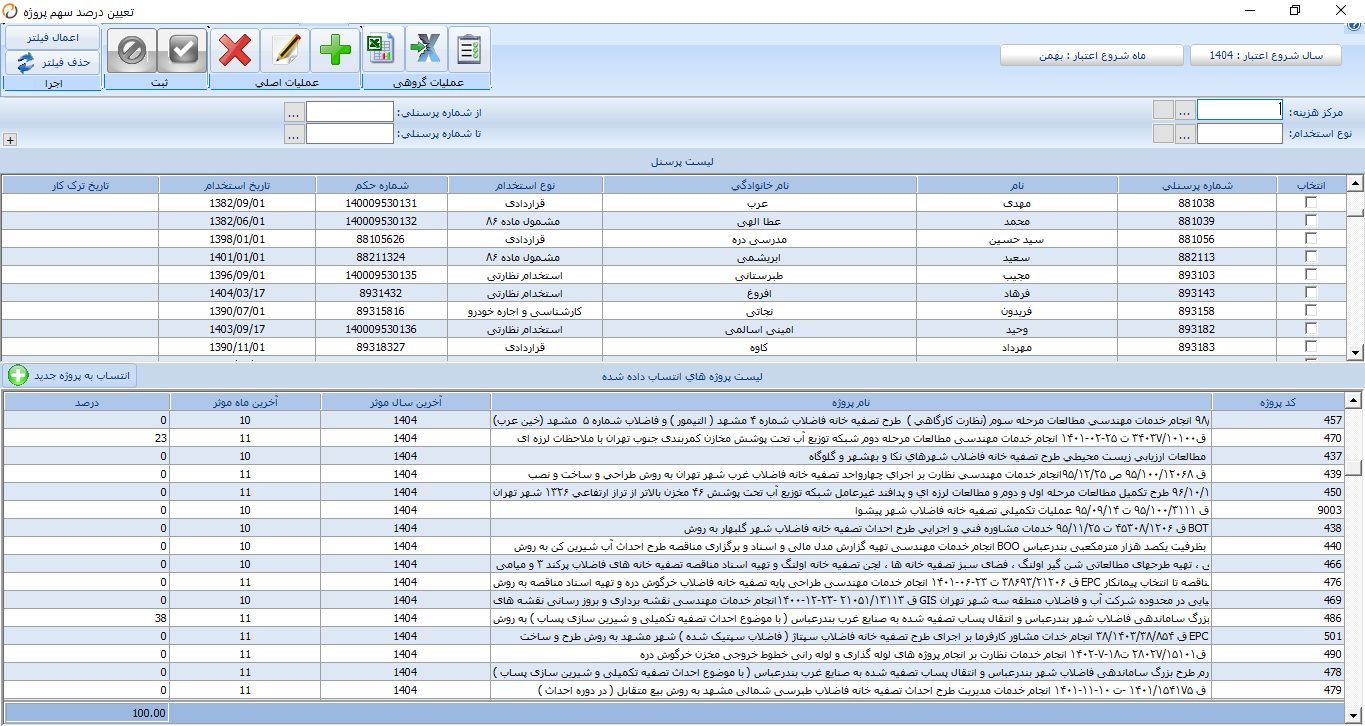Screen dimensions: 1365x726
Task: Click the Excel spreadsheet chart icon
Action: click(x=383, y=49)
